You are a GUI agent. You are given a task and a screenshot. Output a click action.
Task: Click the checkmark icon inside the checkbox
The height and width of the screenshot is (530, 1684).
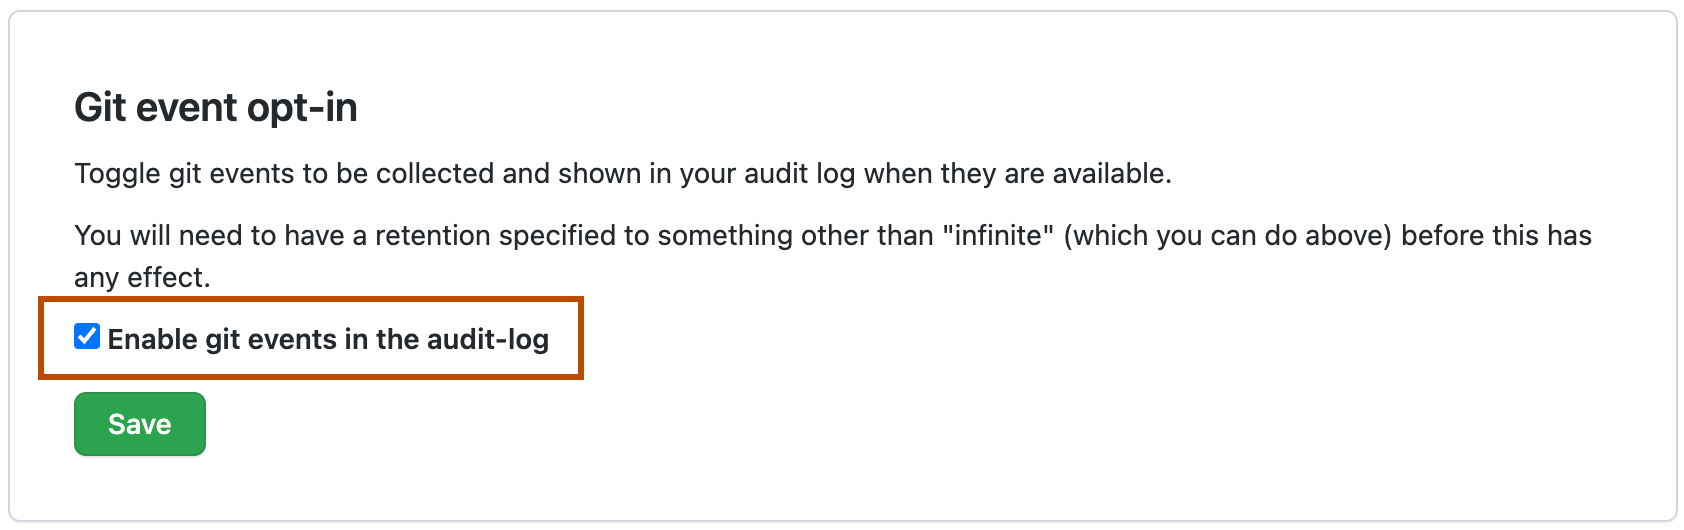[87, 337]
